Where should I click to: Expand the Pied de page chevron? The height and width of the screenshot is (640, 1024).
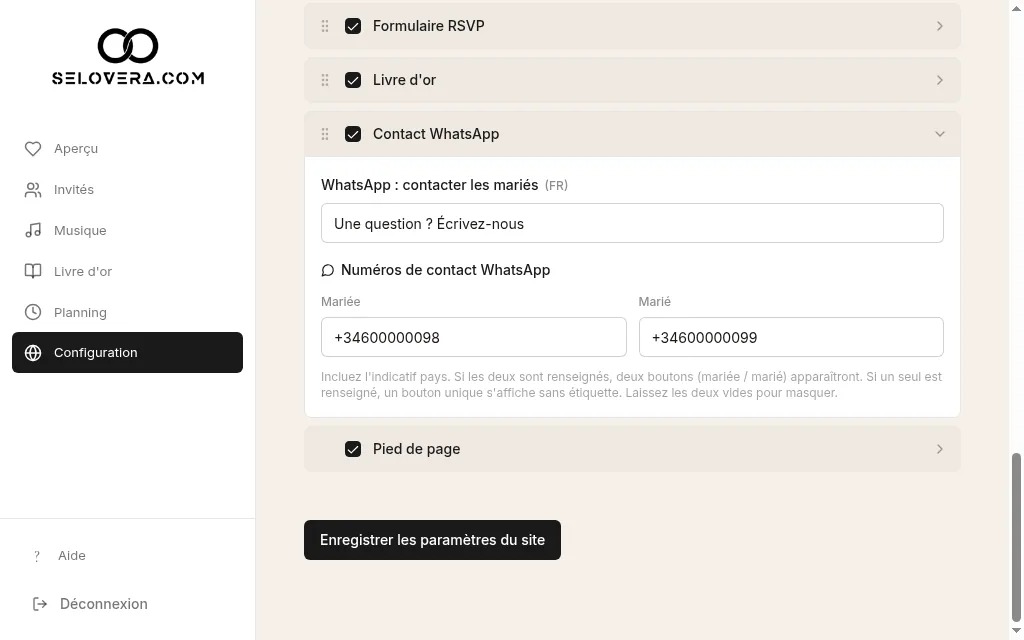(940, 449)
